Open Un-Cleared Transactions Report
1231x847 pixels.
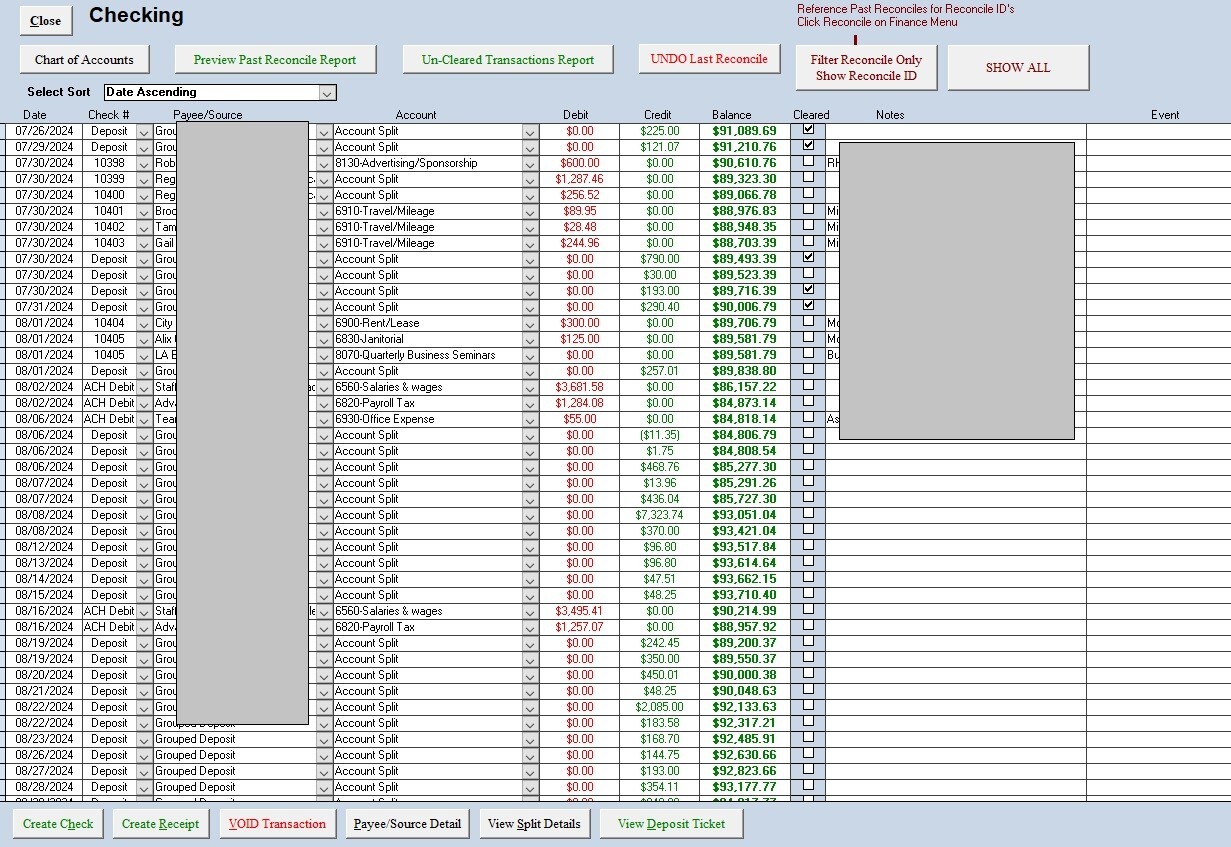[508, 59]
